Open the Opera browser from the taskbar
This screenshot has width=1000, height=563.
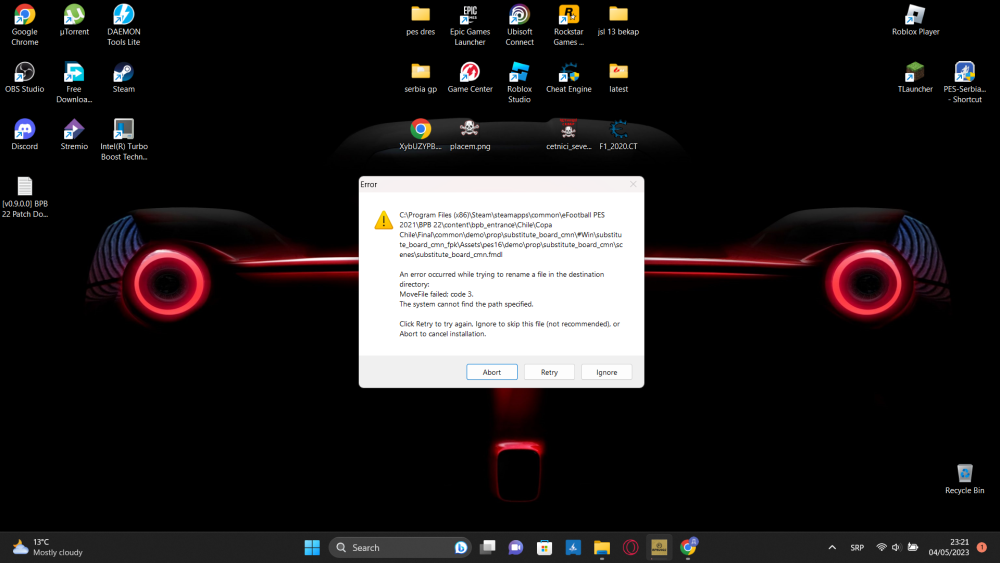coord(631,547)
